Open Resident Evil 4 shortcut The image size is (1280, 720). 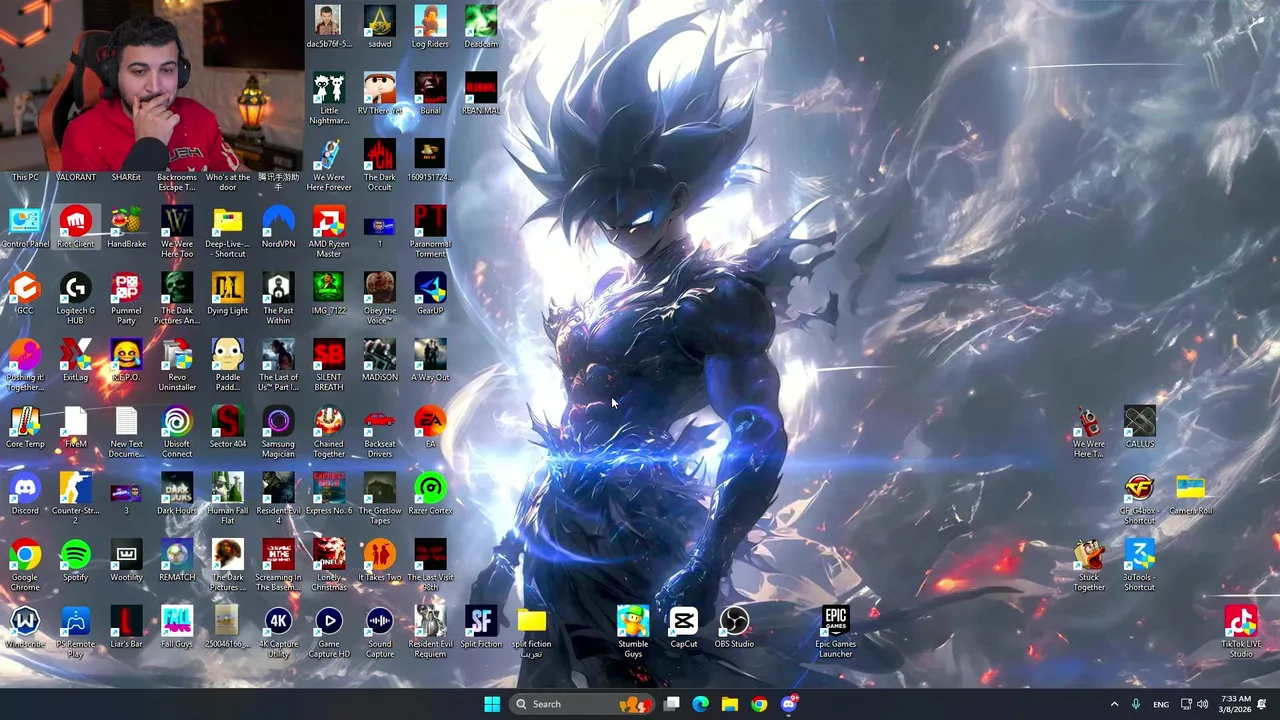click(x=278, y=499)
